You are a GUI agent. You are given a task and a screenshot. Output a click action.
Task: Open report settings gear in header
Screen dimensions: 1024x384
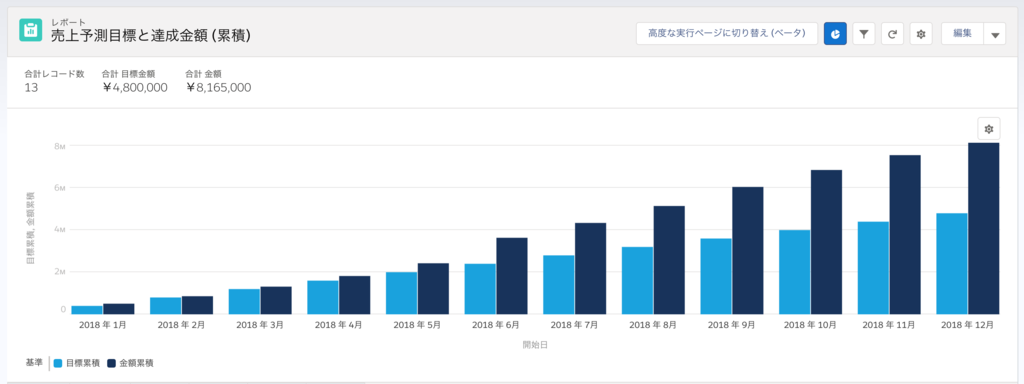[x=921, y=33]
